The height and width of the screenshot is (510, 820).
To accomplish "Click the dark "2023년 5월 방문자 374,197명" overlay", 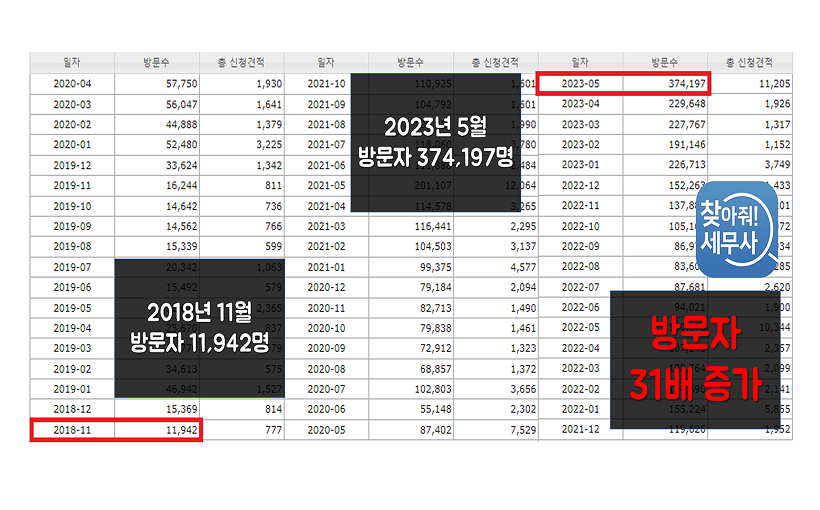I will 437,141.
